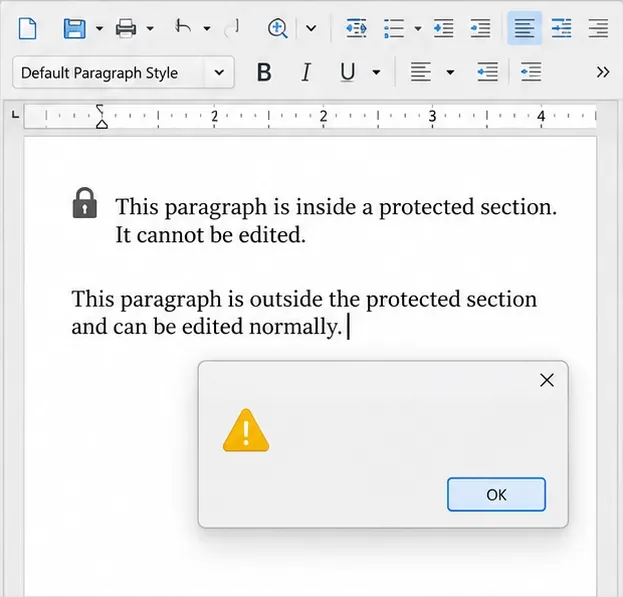The height and width of the screenshot is (597, 623).
Task: Click the indent icon right after the alignment dropdown arrow
Action: coord(488,72)
